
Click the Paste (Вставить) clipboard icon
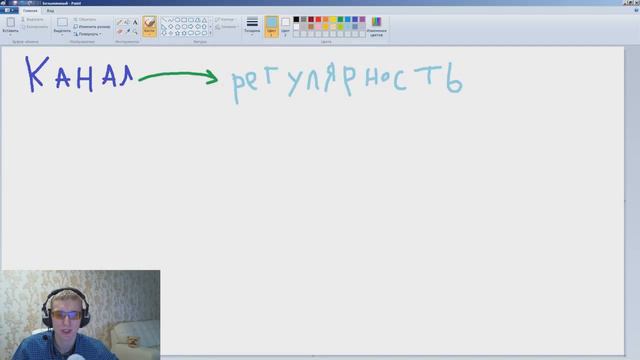11,22
